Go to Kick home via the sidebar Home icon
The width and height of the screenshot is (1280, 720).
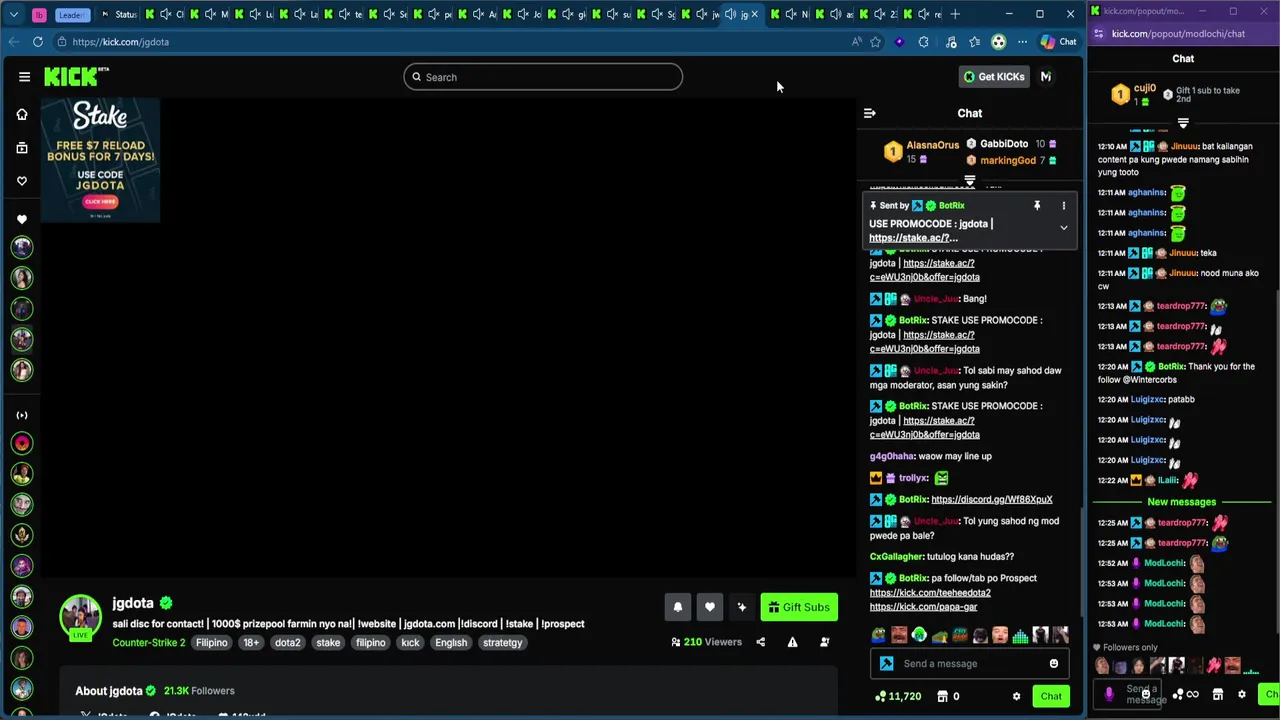click(22, 114)
